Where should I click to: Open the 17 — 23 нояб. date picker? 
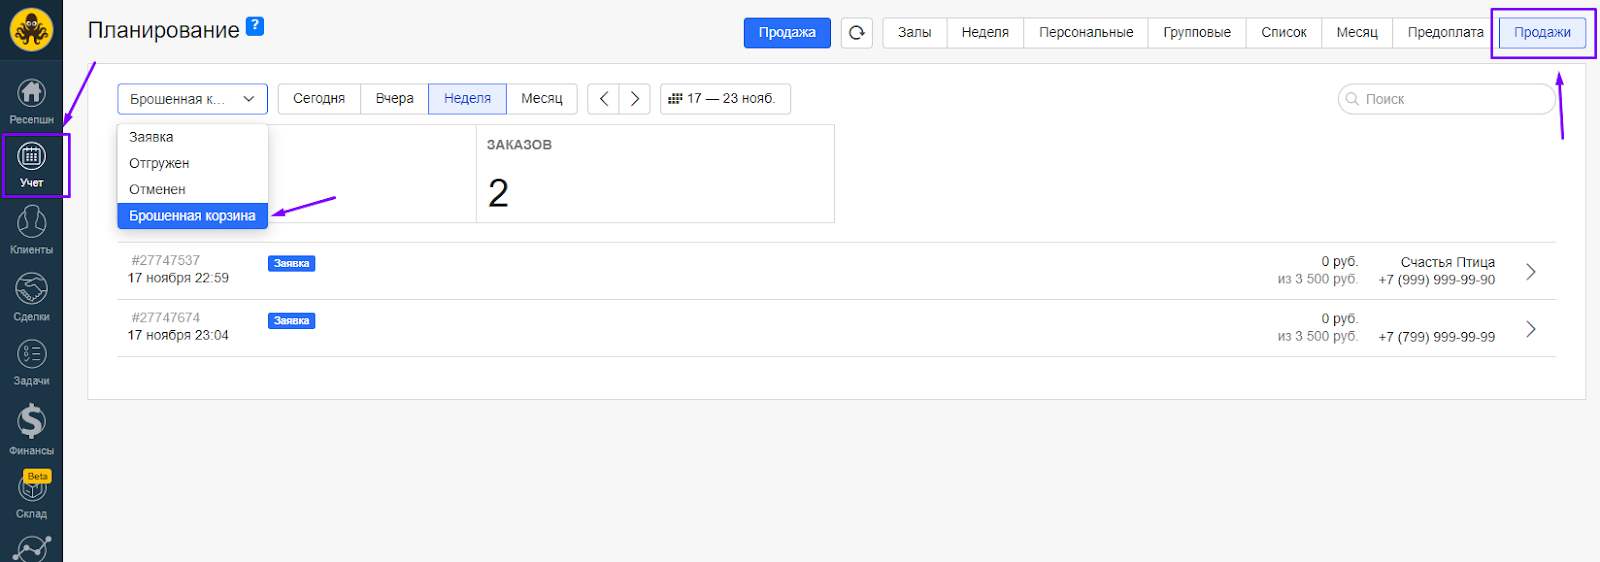[725, 99]
